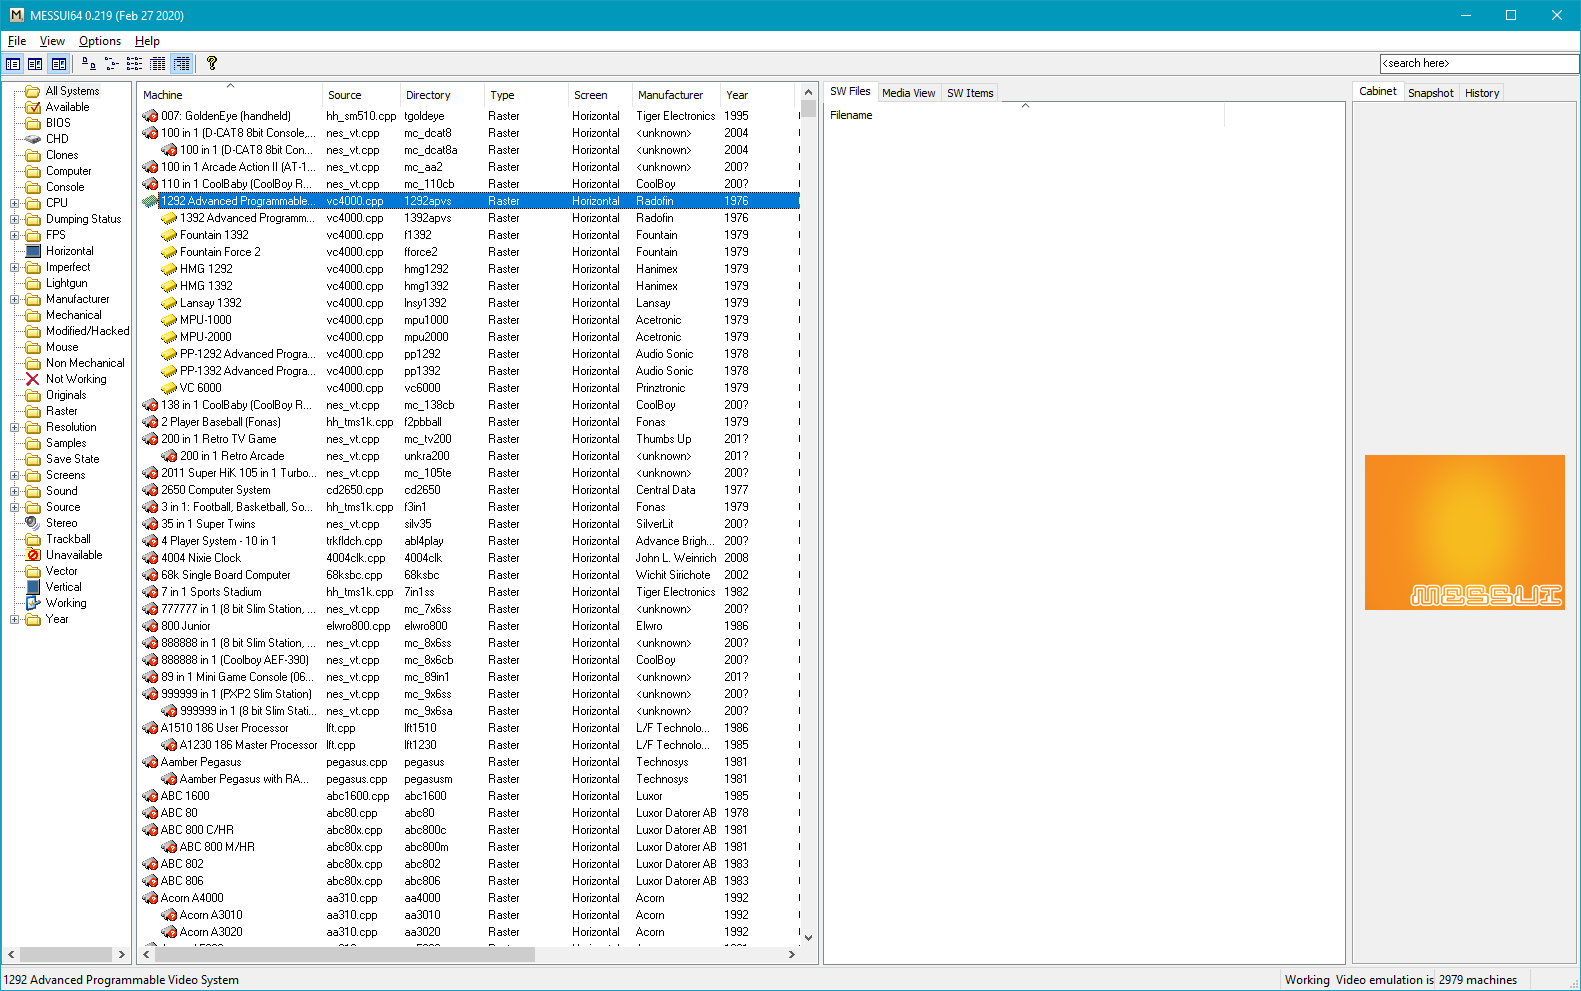1581x991 pixels.
Task: Click the Filename column header in SW Files
Action: [1025, 115]
